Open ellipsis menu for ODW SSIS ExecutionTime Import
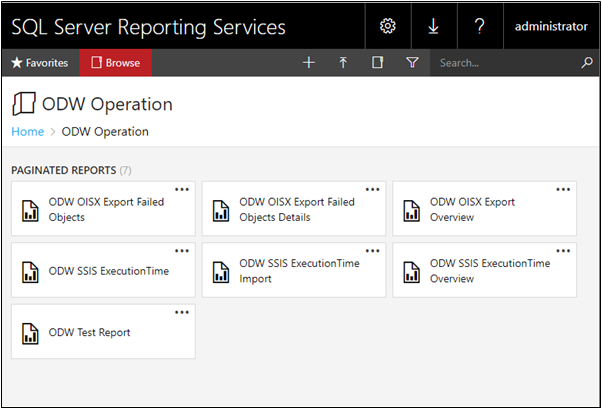Image resolution: width=602 pixels, height=409 pixels. [372, 251]
